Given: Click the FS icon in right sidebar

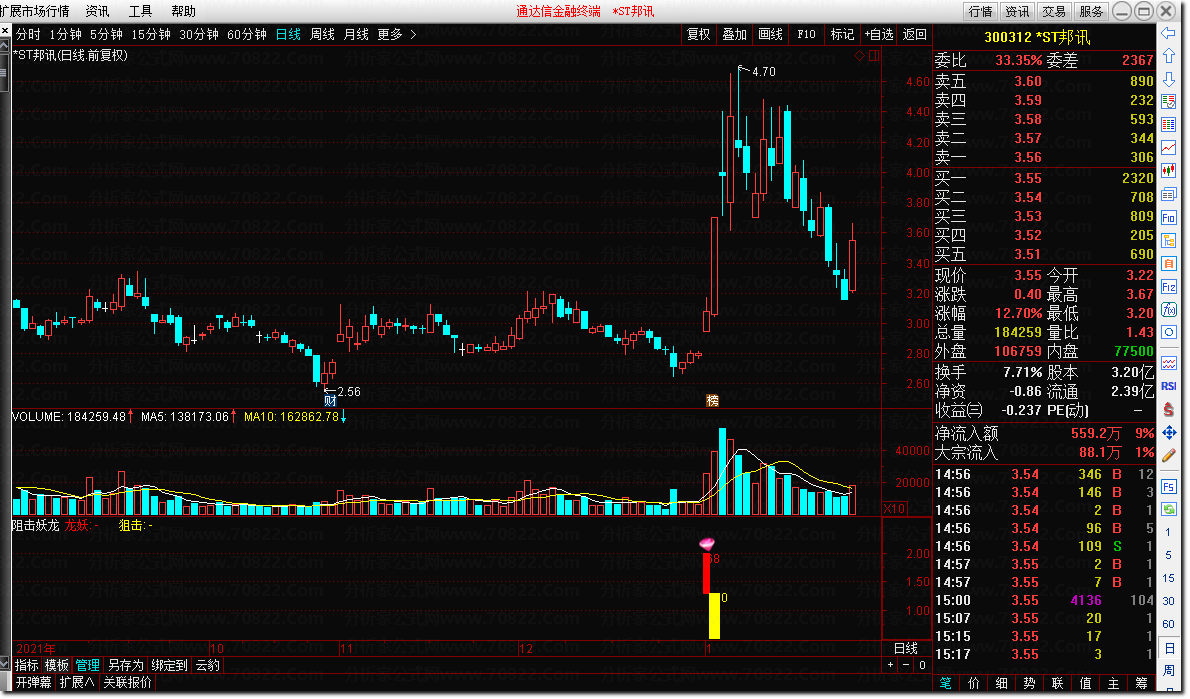Looking at the screenshot, I should (x=1169, y=486).
